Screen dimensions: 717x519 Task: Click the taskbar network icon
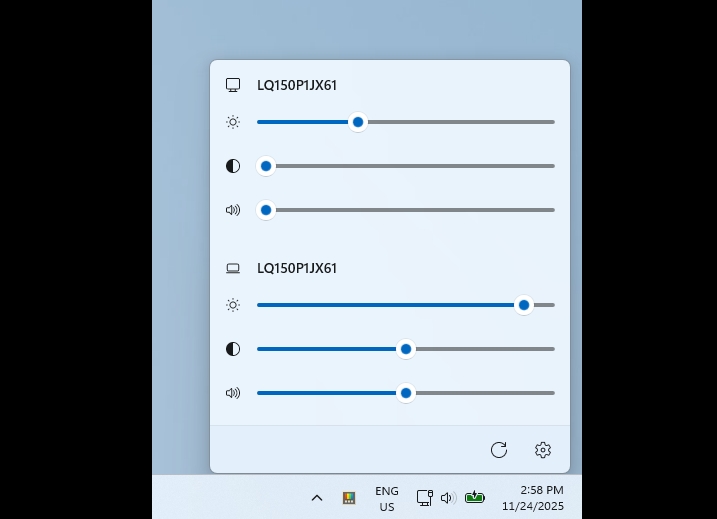click(x=424, y=498)
